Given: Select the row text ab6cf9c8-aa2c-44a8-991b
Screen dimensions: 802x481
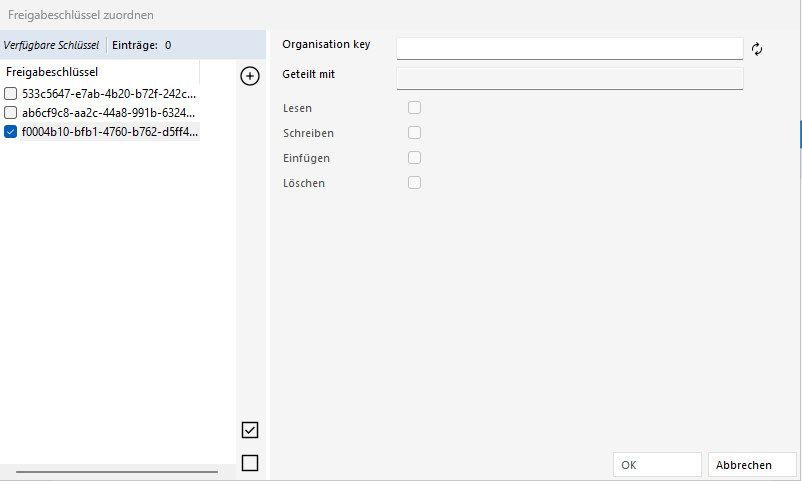Looking at the screenshot, I should [x=109, y=113].
